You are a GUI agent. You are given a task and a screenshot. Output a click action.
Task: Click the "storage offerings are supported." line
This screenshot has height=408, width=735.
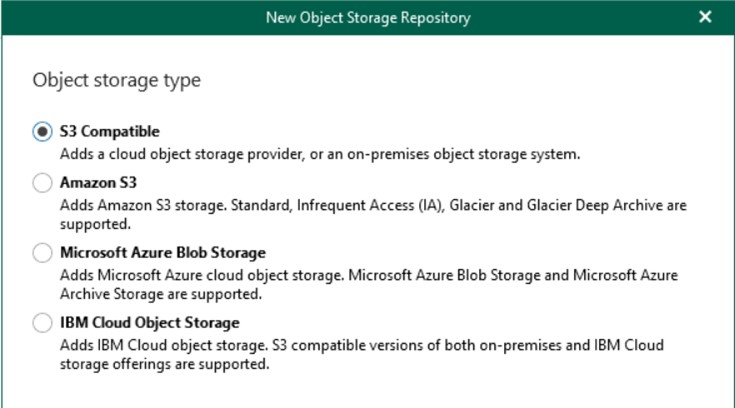point(165,364)
